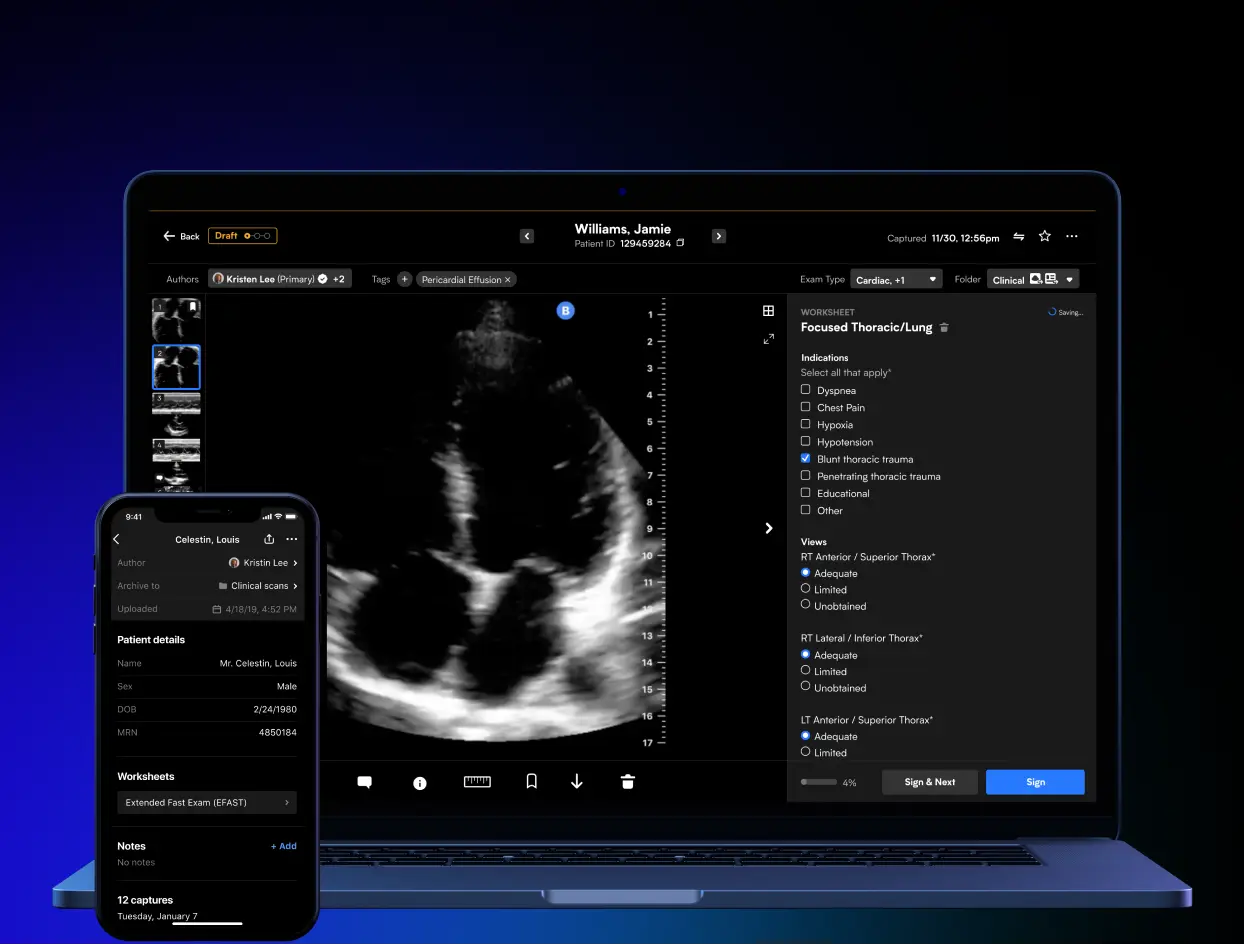The image size is (1245, 945).
Task: Bookmark the current ultrasound capture
Action: [532, 782]
